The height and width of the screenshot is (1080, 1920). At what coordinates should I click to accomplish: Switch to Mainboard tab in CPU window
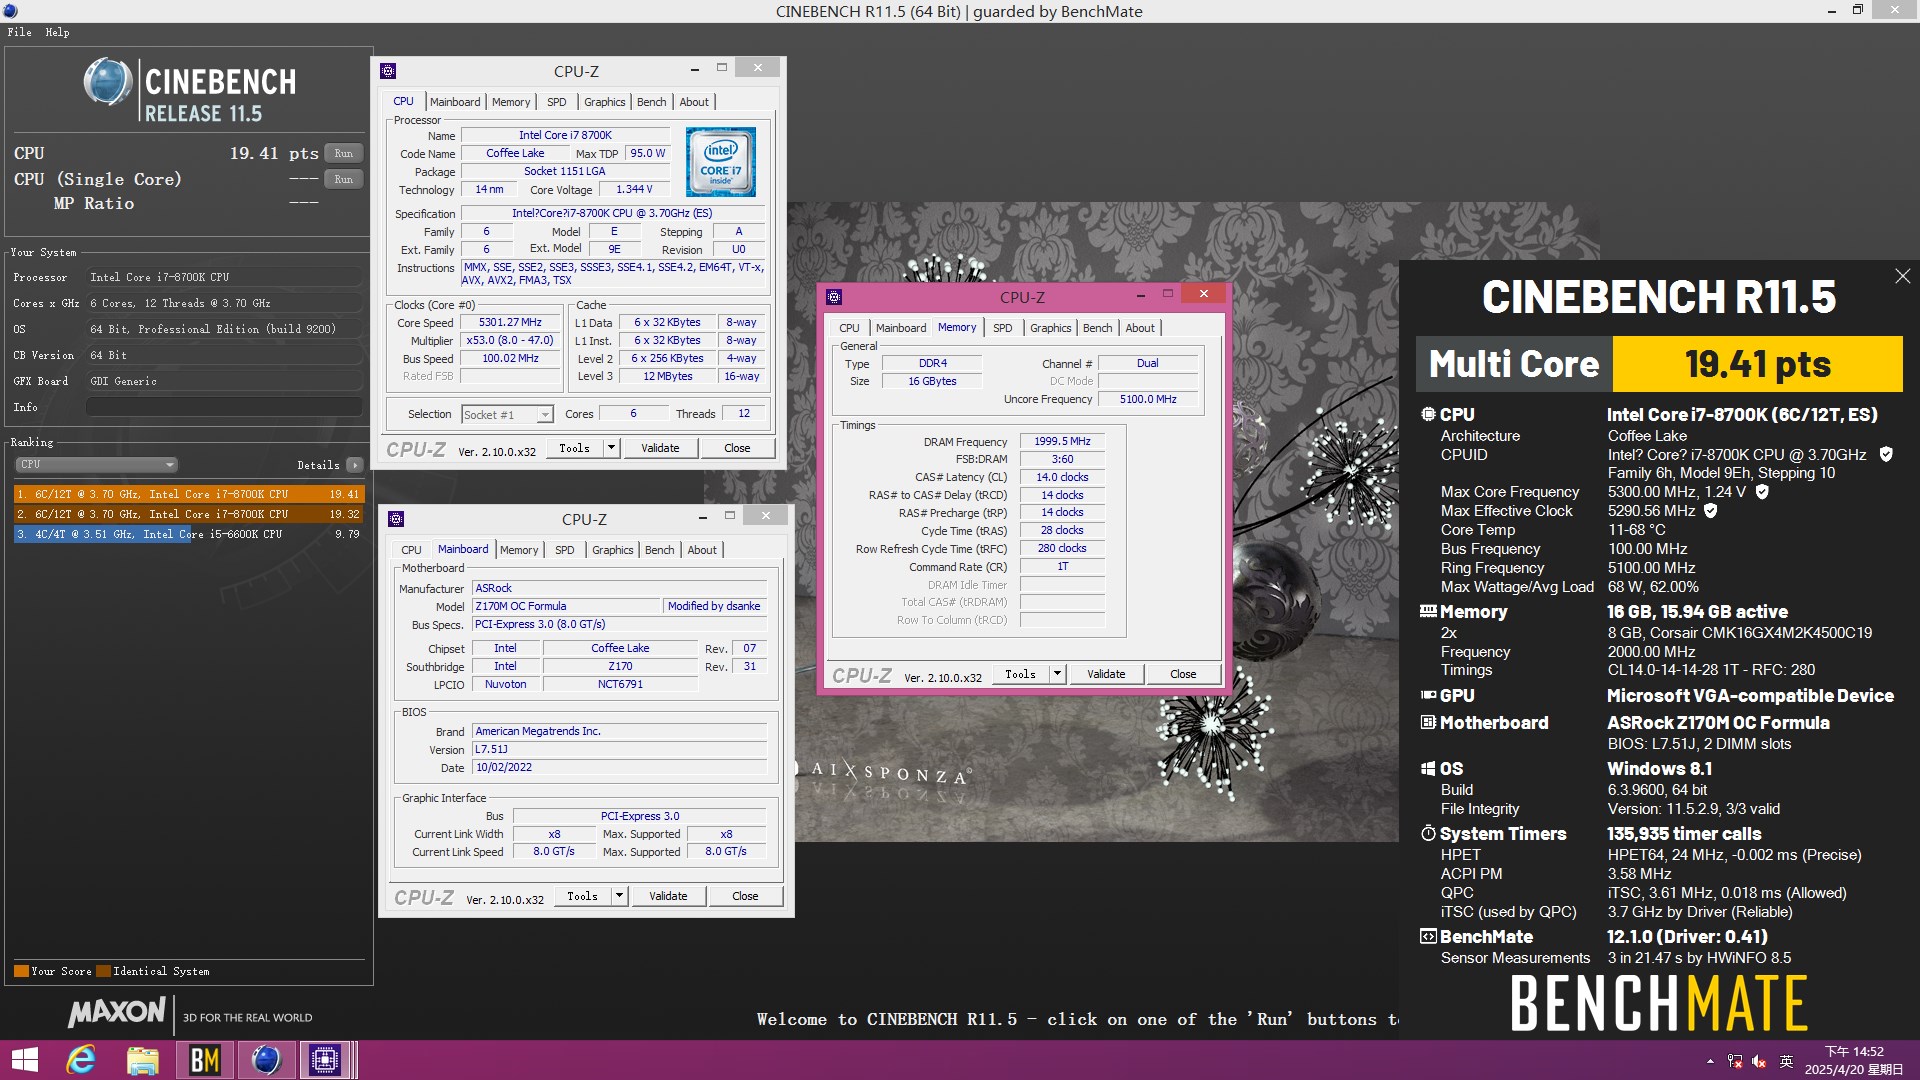coord(455,102)
